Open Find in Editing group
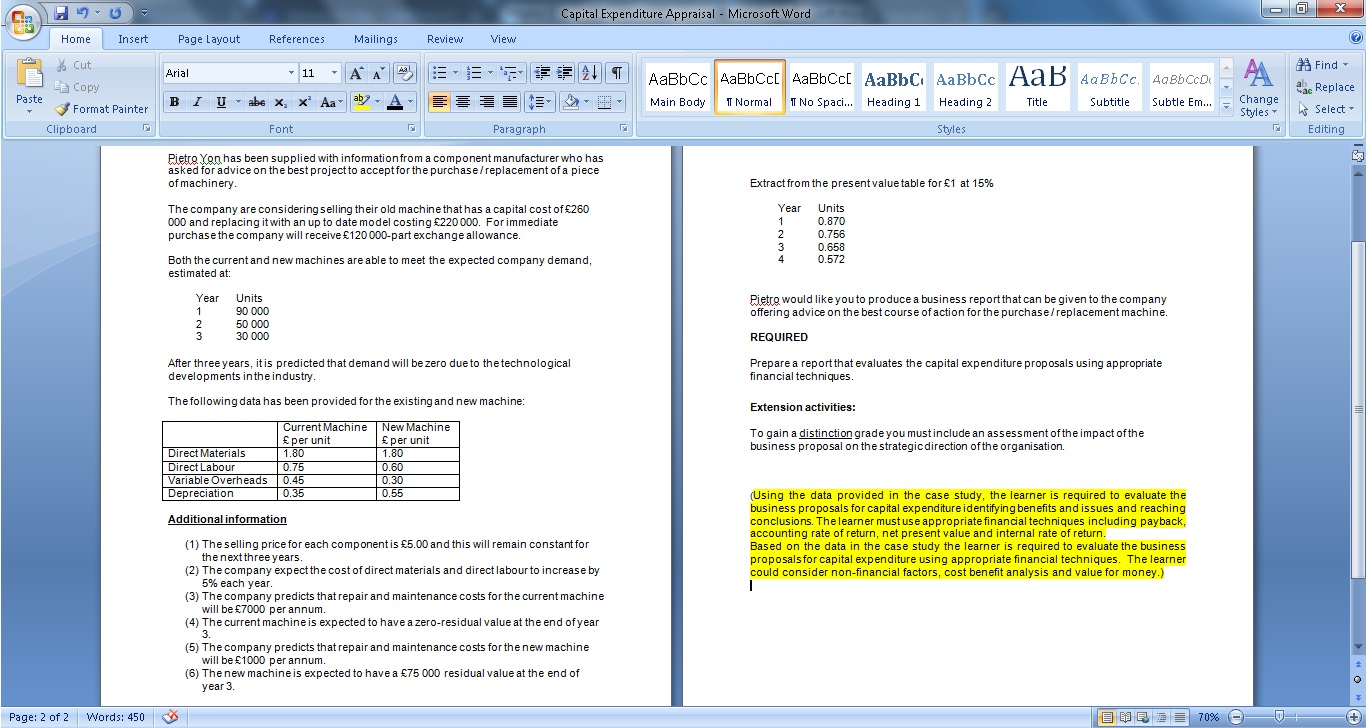The image size is (1366, 728). [x=1322, y=65]
